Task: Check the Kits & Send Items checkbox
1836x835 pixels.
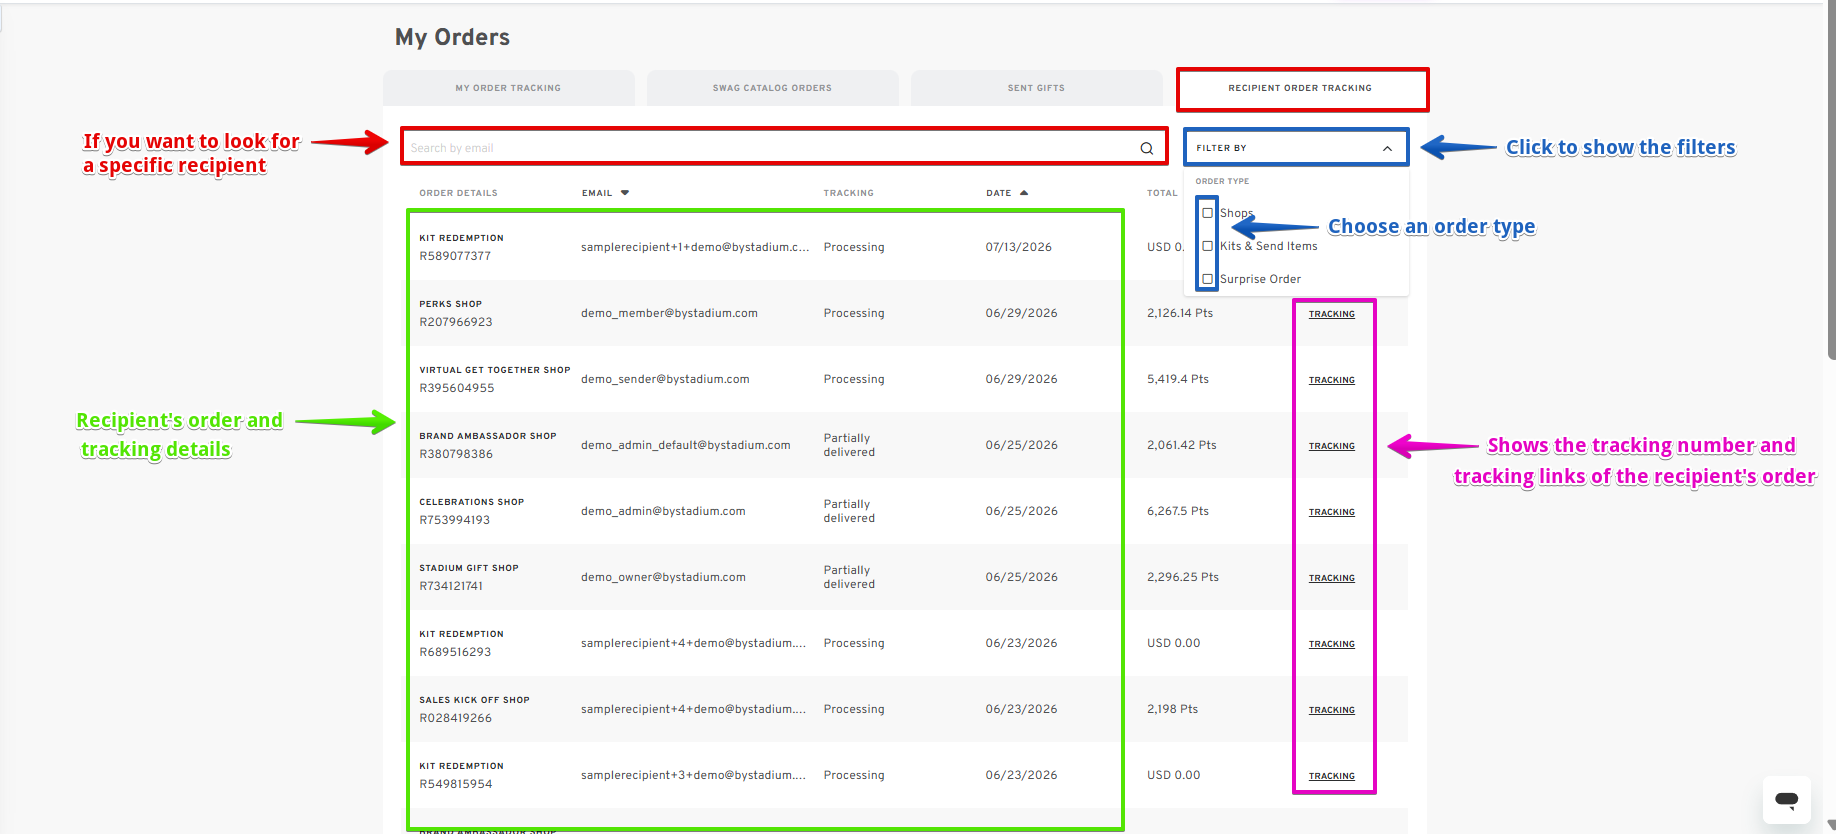Action: [x=1207, y=246]
